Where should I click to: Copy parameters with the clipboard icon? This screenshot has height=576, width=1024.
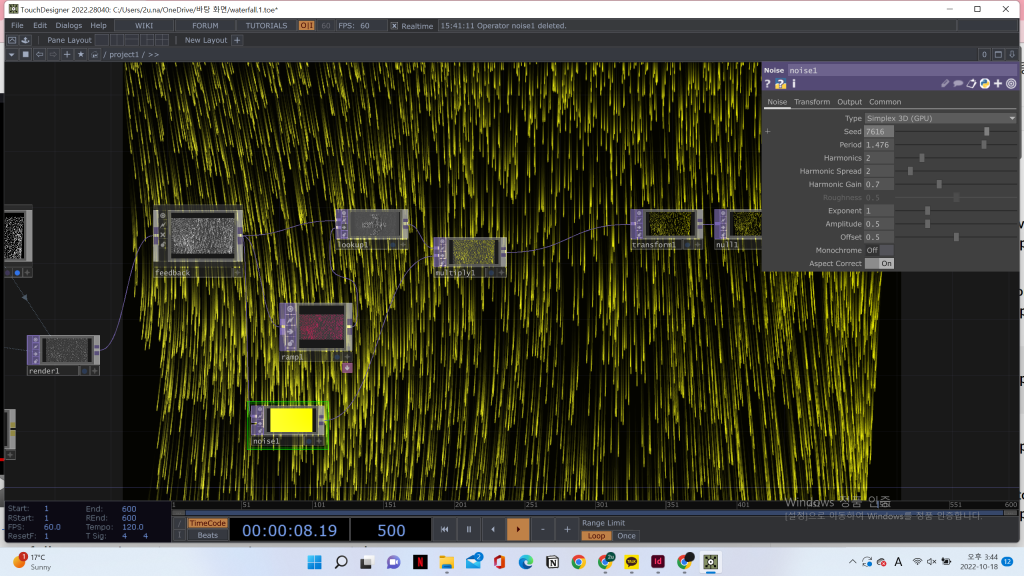point(972,84)
